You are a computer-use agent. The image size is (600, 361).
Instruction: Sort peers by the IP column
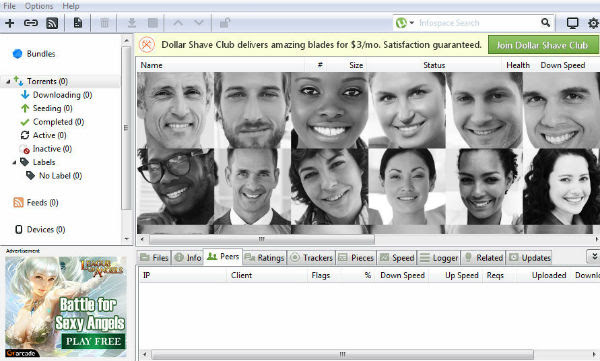tap(146, 275)
